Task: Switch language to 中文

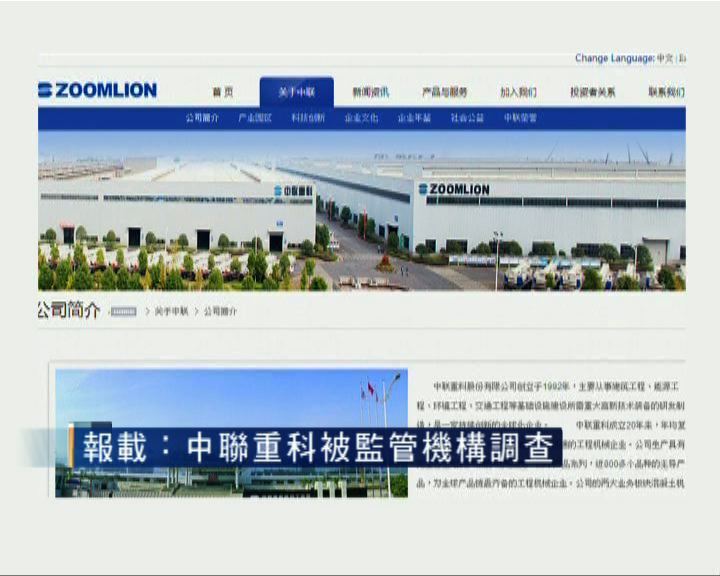Action: 664,58
